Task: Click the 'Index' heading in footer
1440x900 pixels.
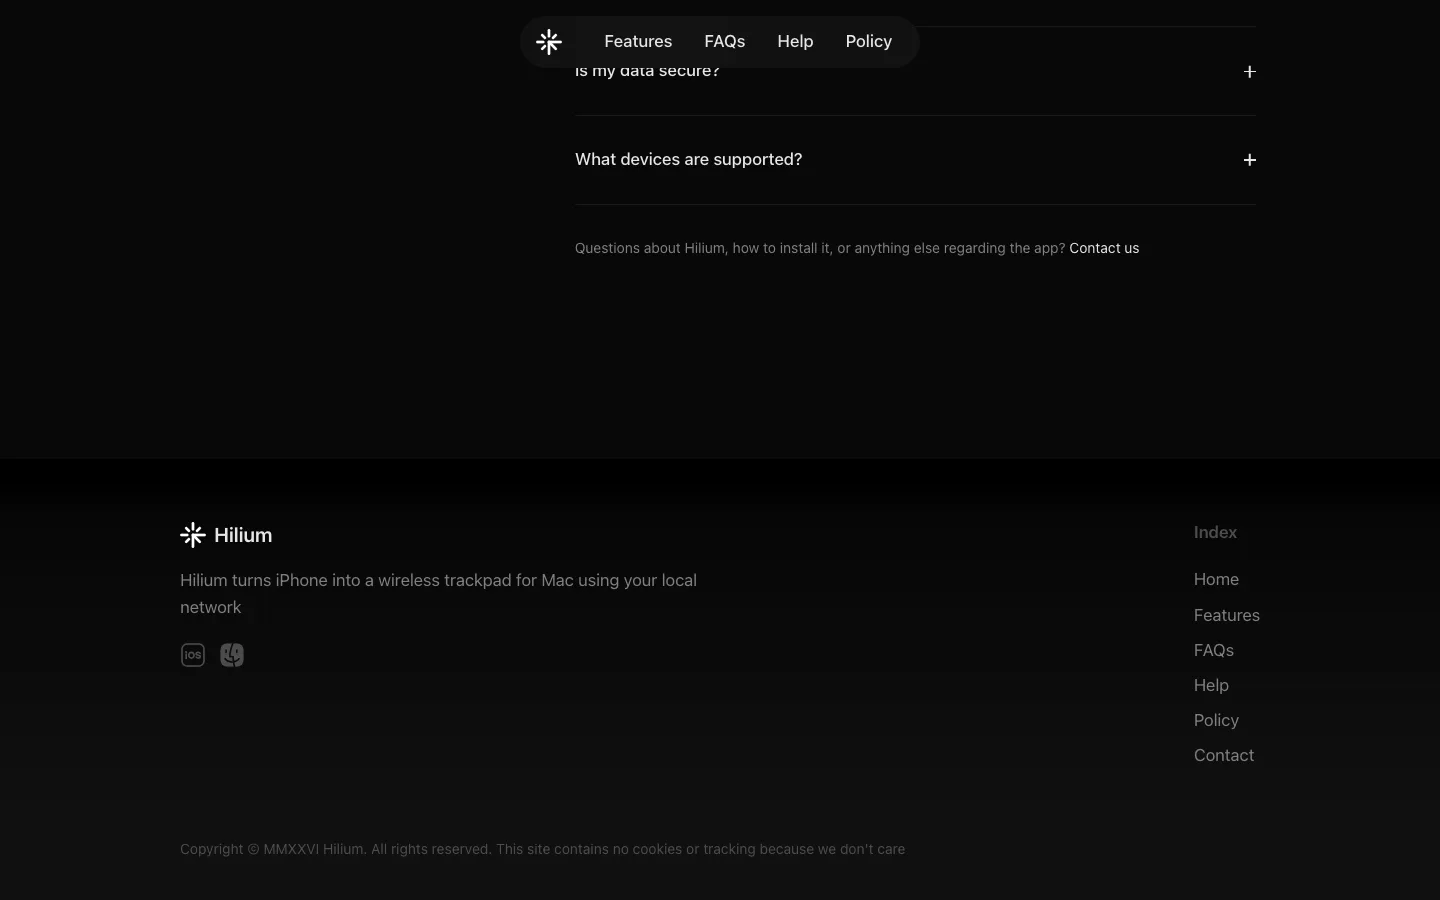Action: [1215, 532]
